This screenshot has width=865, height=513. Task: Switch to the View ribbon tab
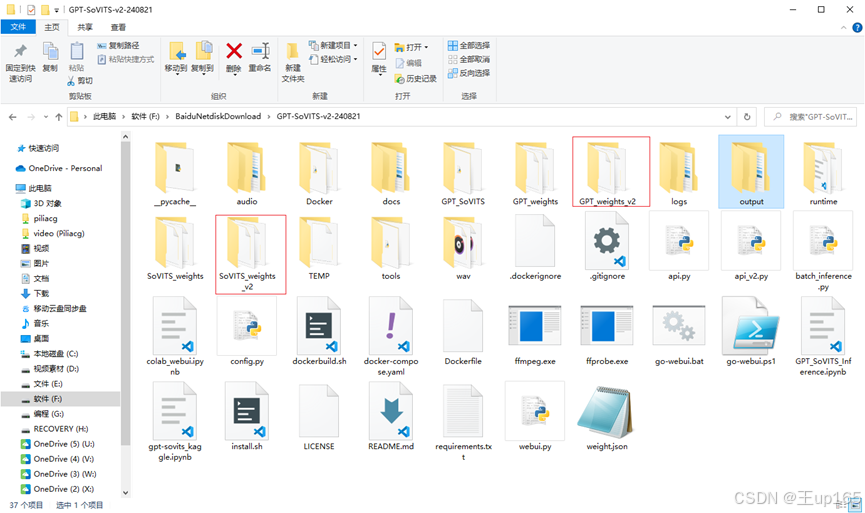tap(118, 27)
